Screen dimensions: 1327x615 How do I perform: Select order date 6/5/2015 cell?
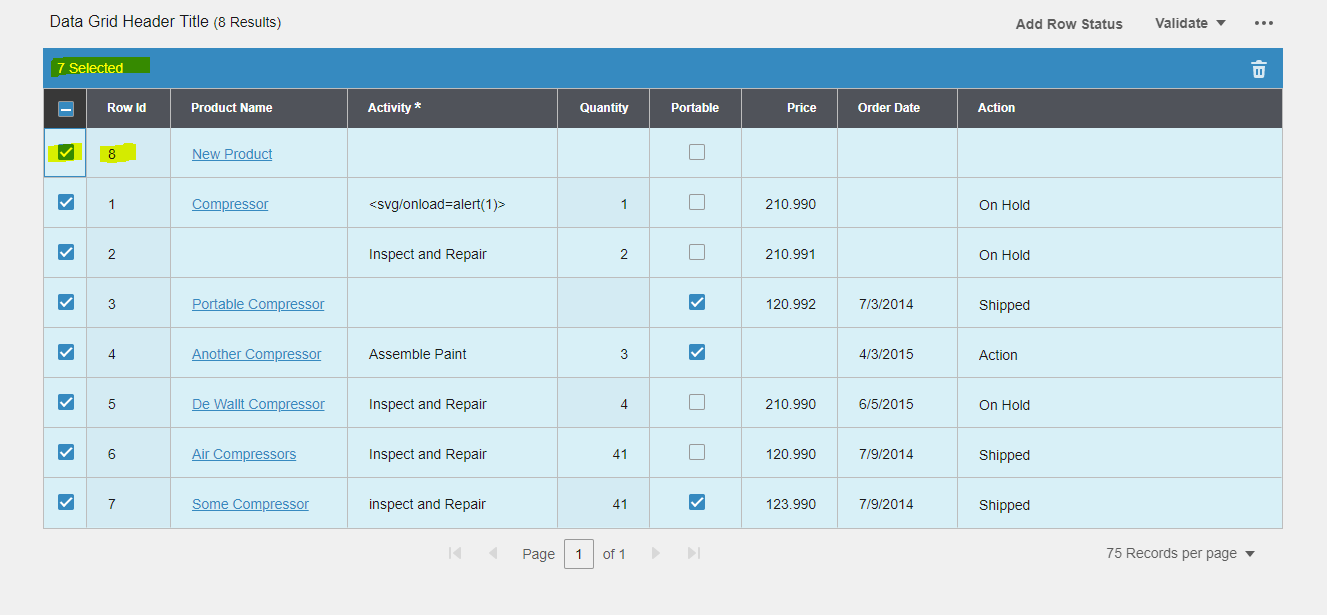(897, 403)
